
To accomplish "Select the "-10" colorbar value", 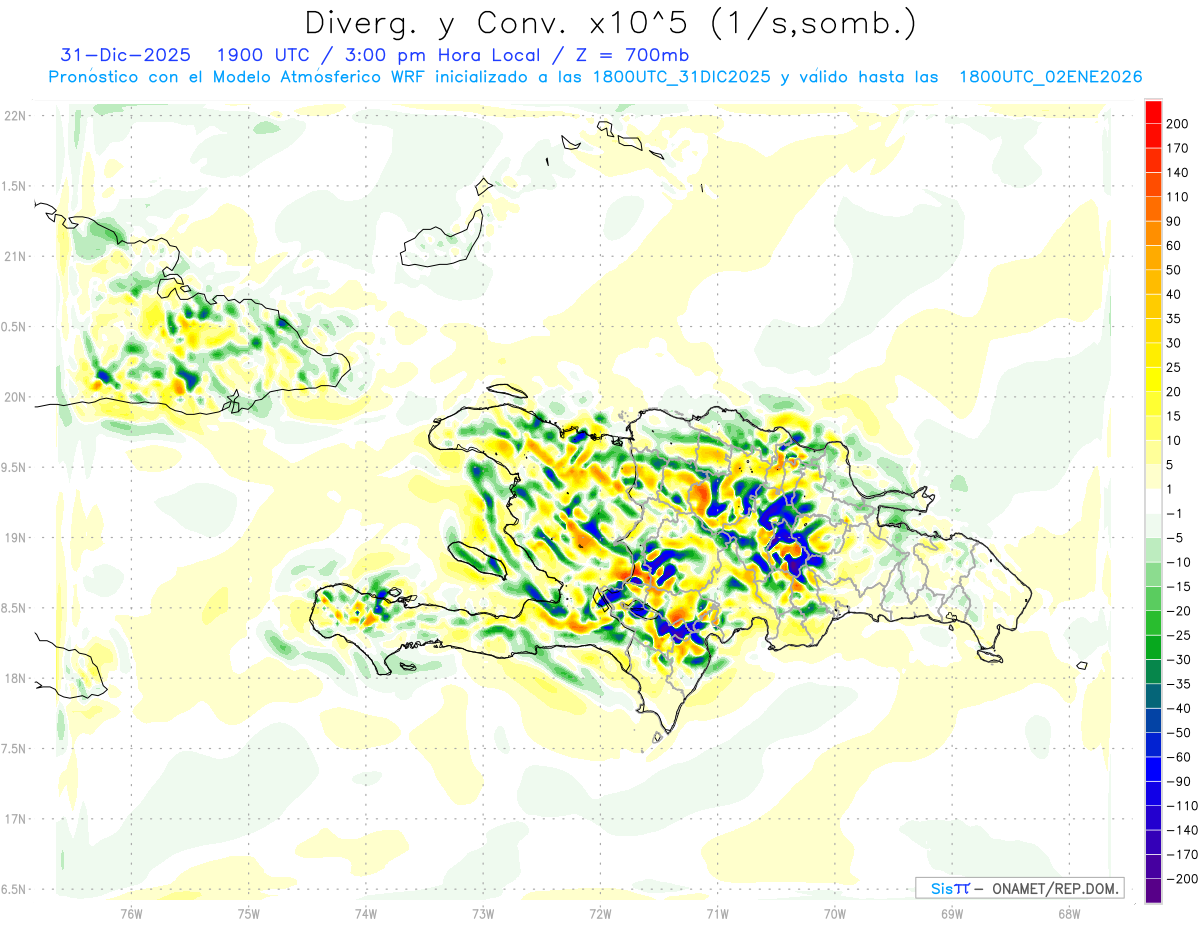I will click(x=1177, y=562).
